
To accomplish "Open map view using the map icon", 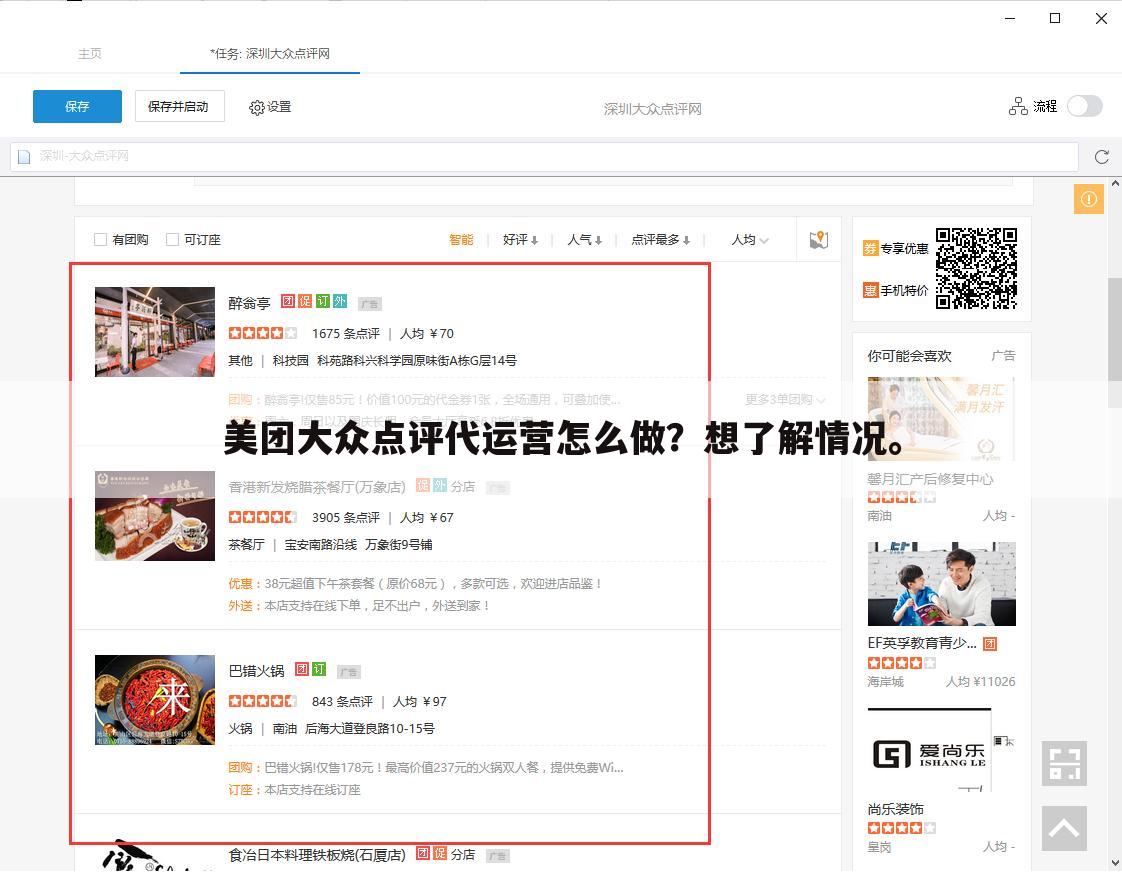I will 818,239.
